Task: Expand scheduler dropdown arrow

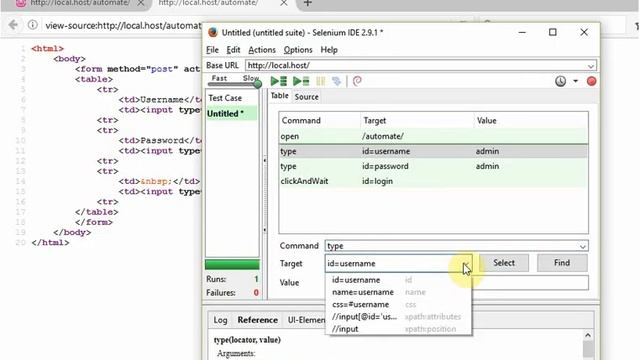Action: coord(576,81)
